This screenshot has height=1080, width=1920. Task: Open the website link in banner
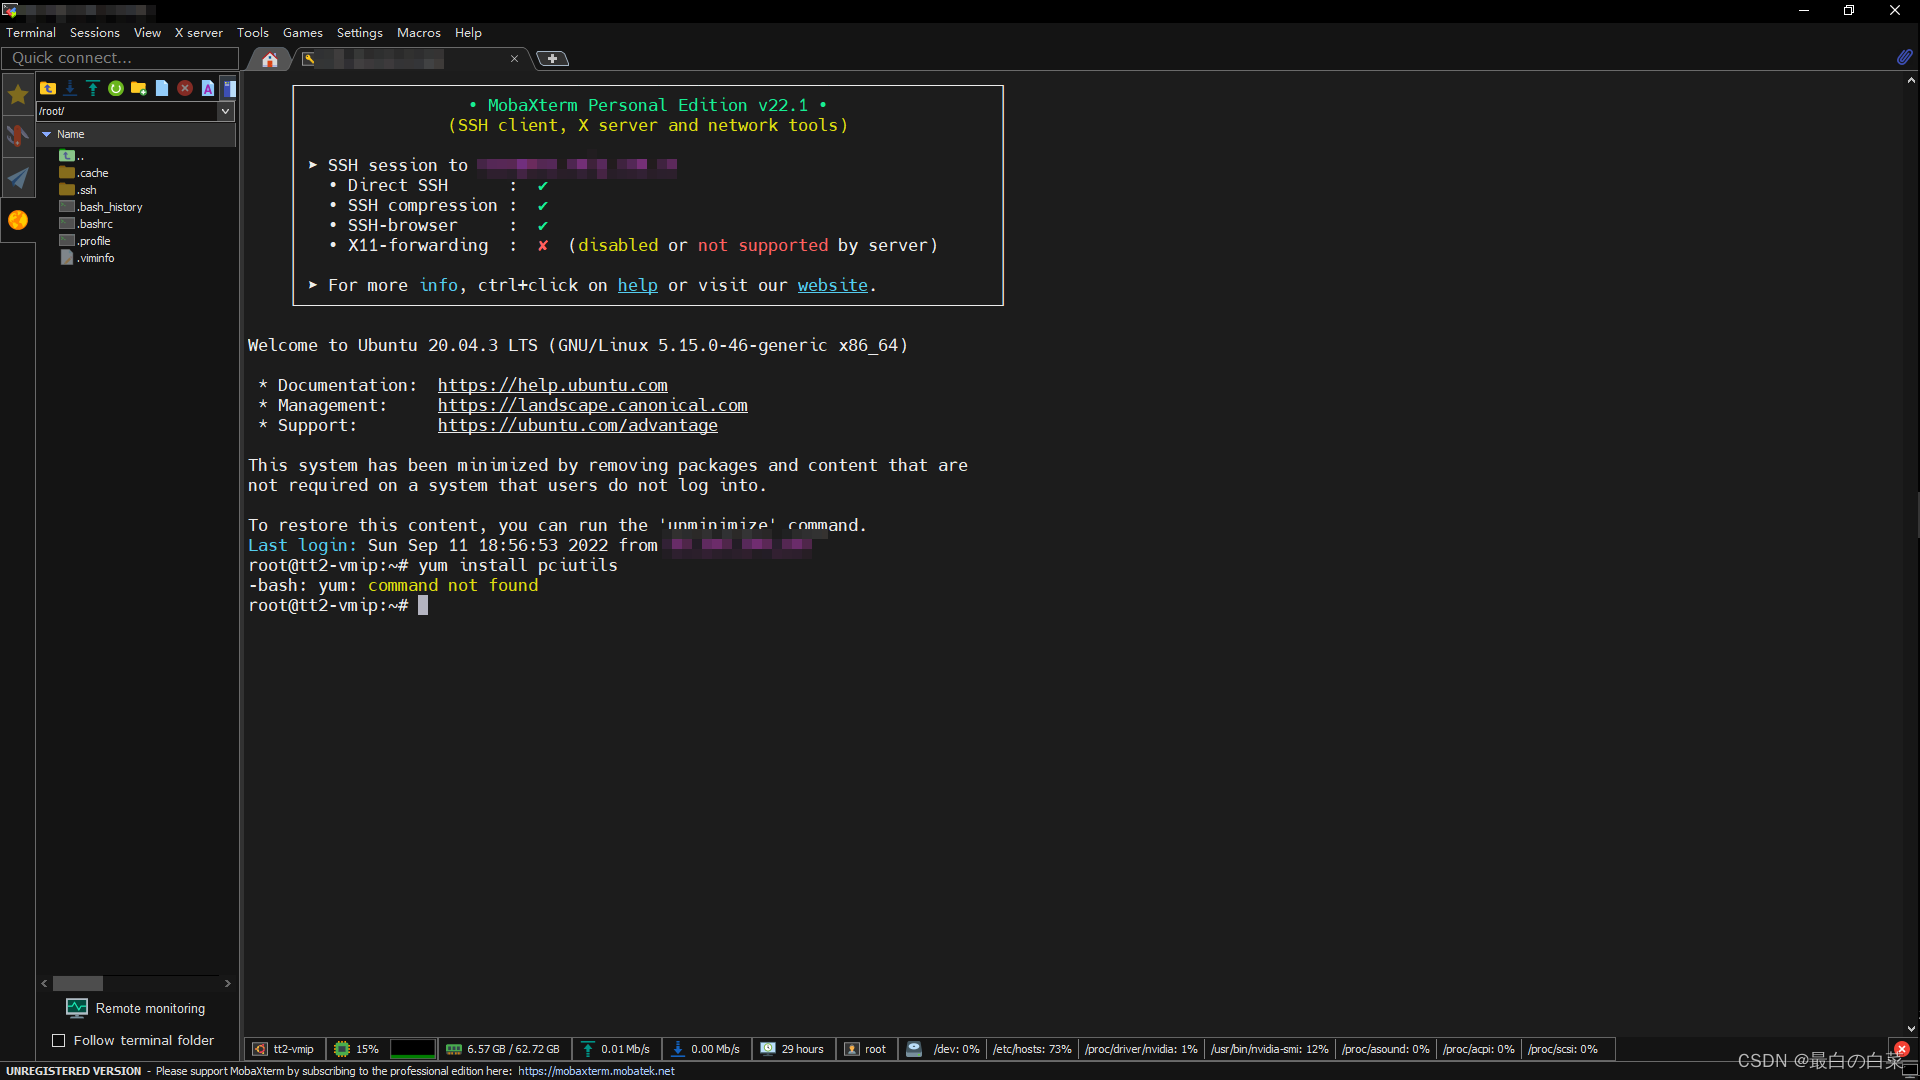tap(832, 286)
